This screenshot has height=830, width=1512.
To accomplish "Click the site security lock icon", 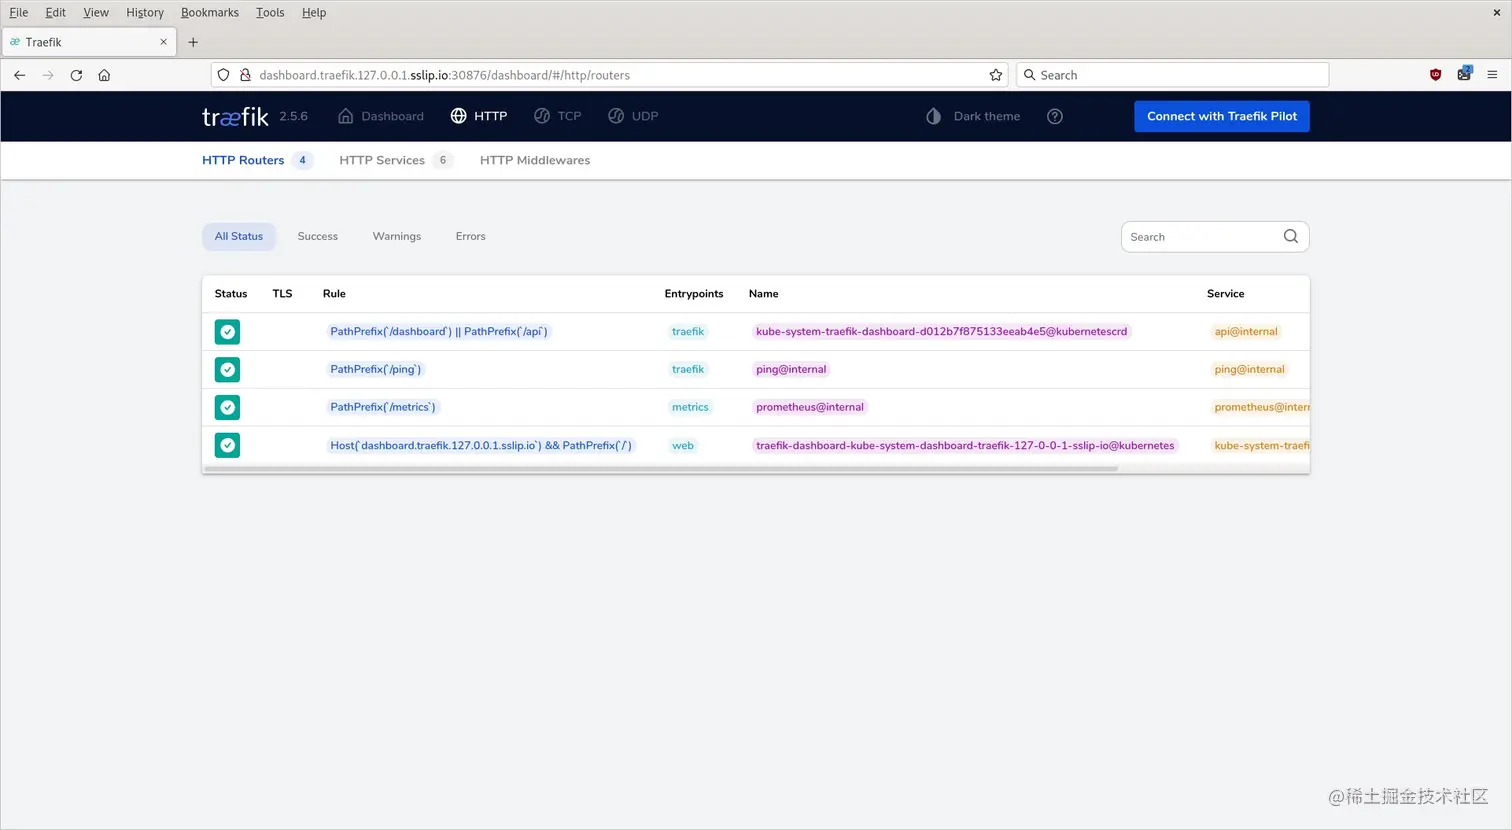I will (x=245, y=75).
